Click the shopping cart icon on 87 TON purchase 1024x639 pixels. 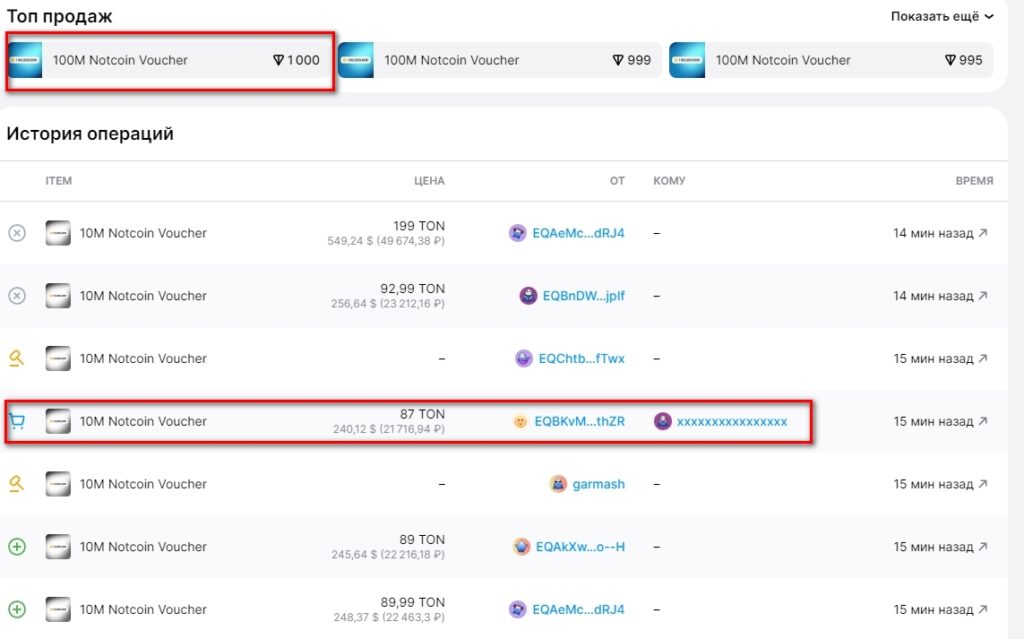(x=16, y=421)
